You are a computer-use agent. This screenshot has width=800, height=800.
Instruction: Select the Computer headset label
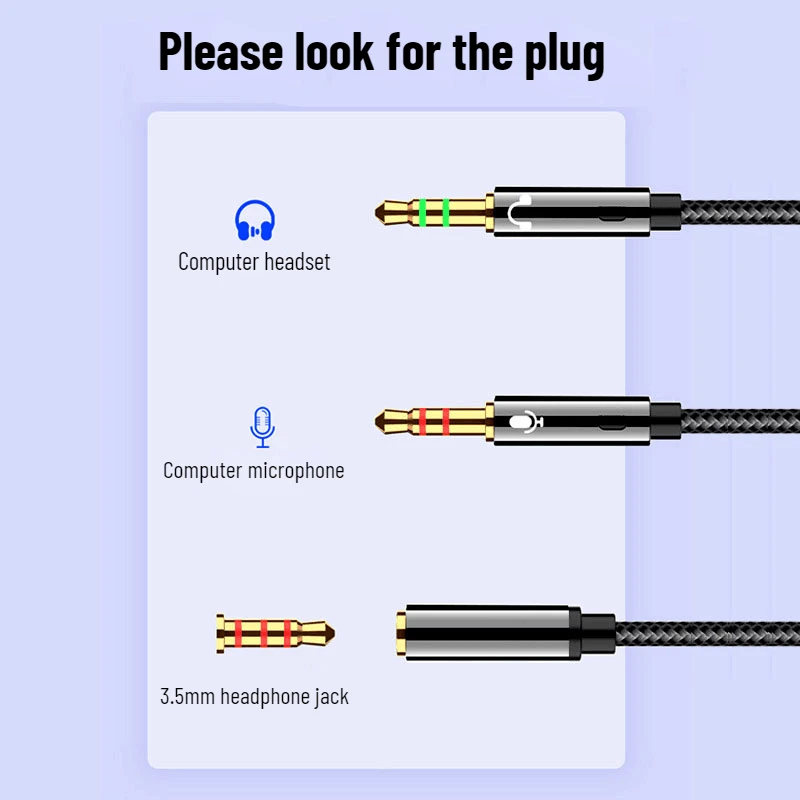pyautogui.click(x=254, y=262)
